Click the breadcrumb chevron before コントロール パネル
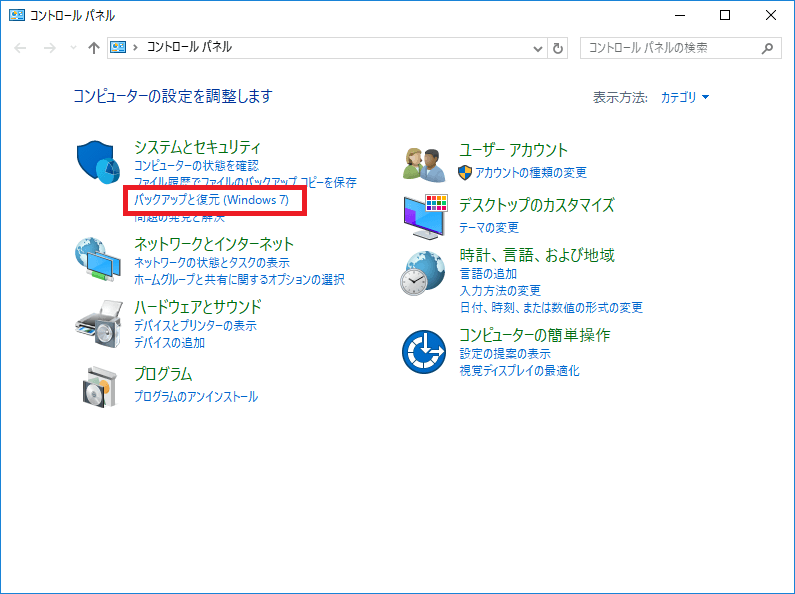 coord(135,48)
